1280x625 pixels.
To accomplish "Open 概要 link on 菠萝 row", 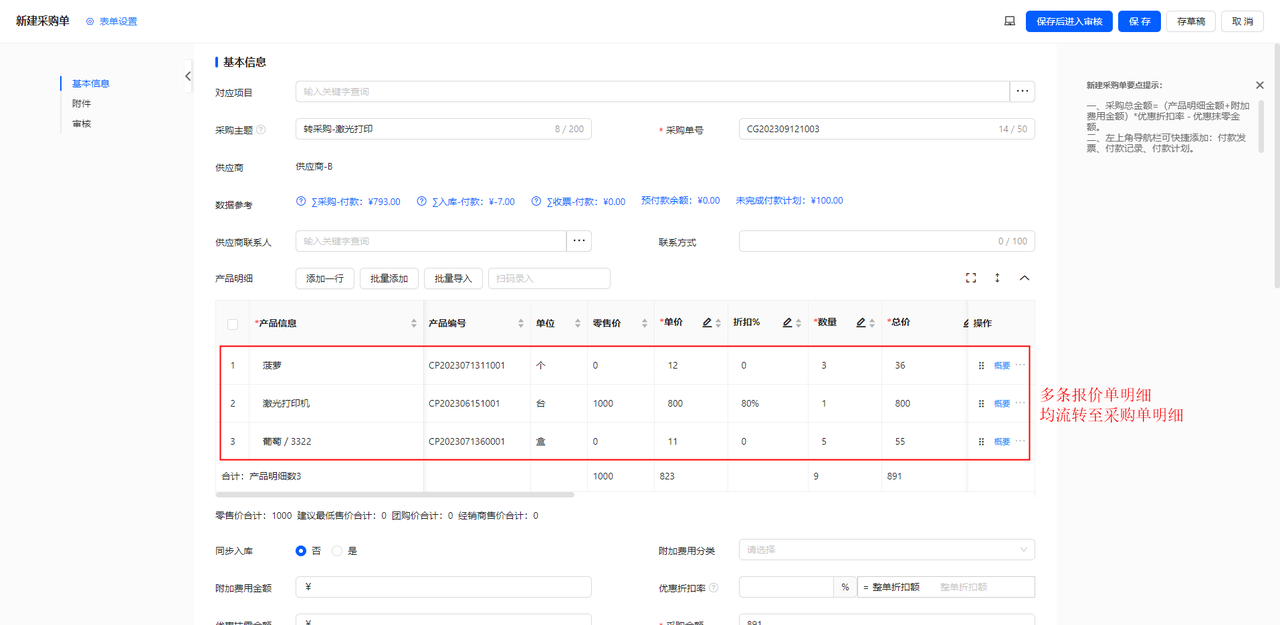I will 1002,366.
